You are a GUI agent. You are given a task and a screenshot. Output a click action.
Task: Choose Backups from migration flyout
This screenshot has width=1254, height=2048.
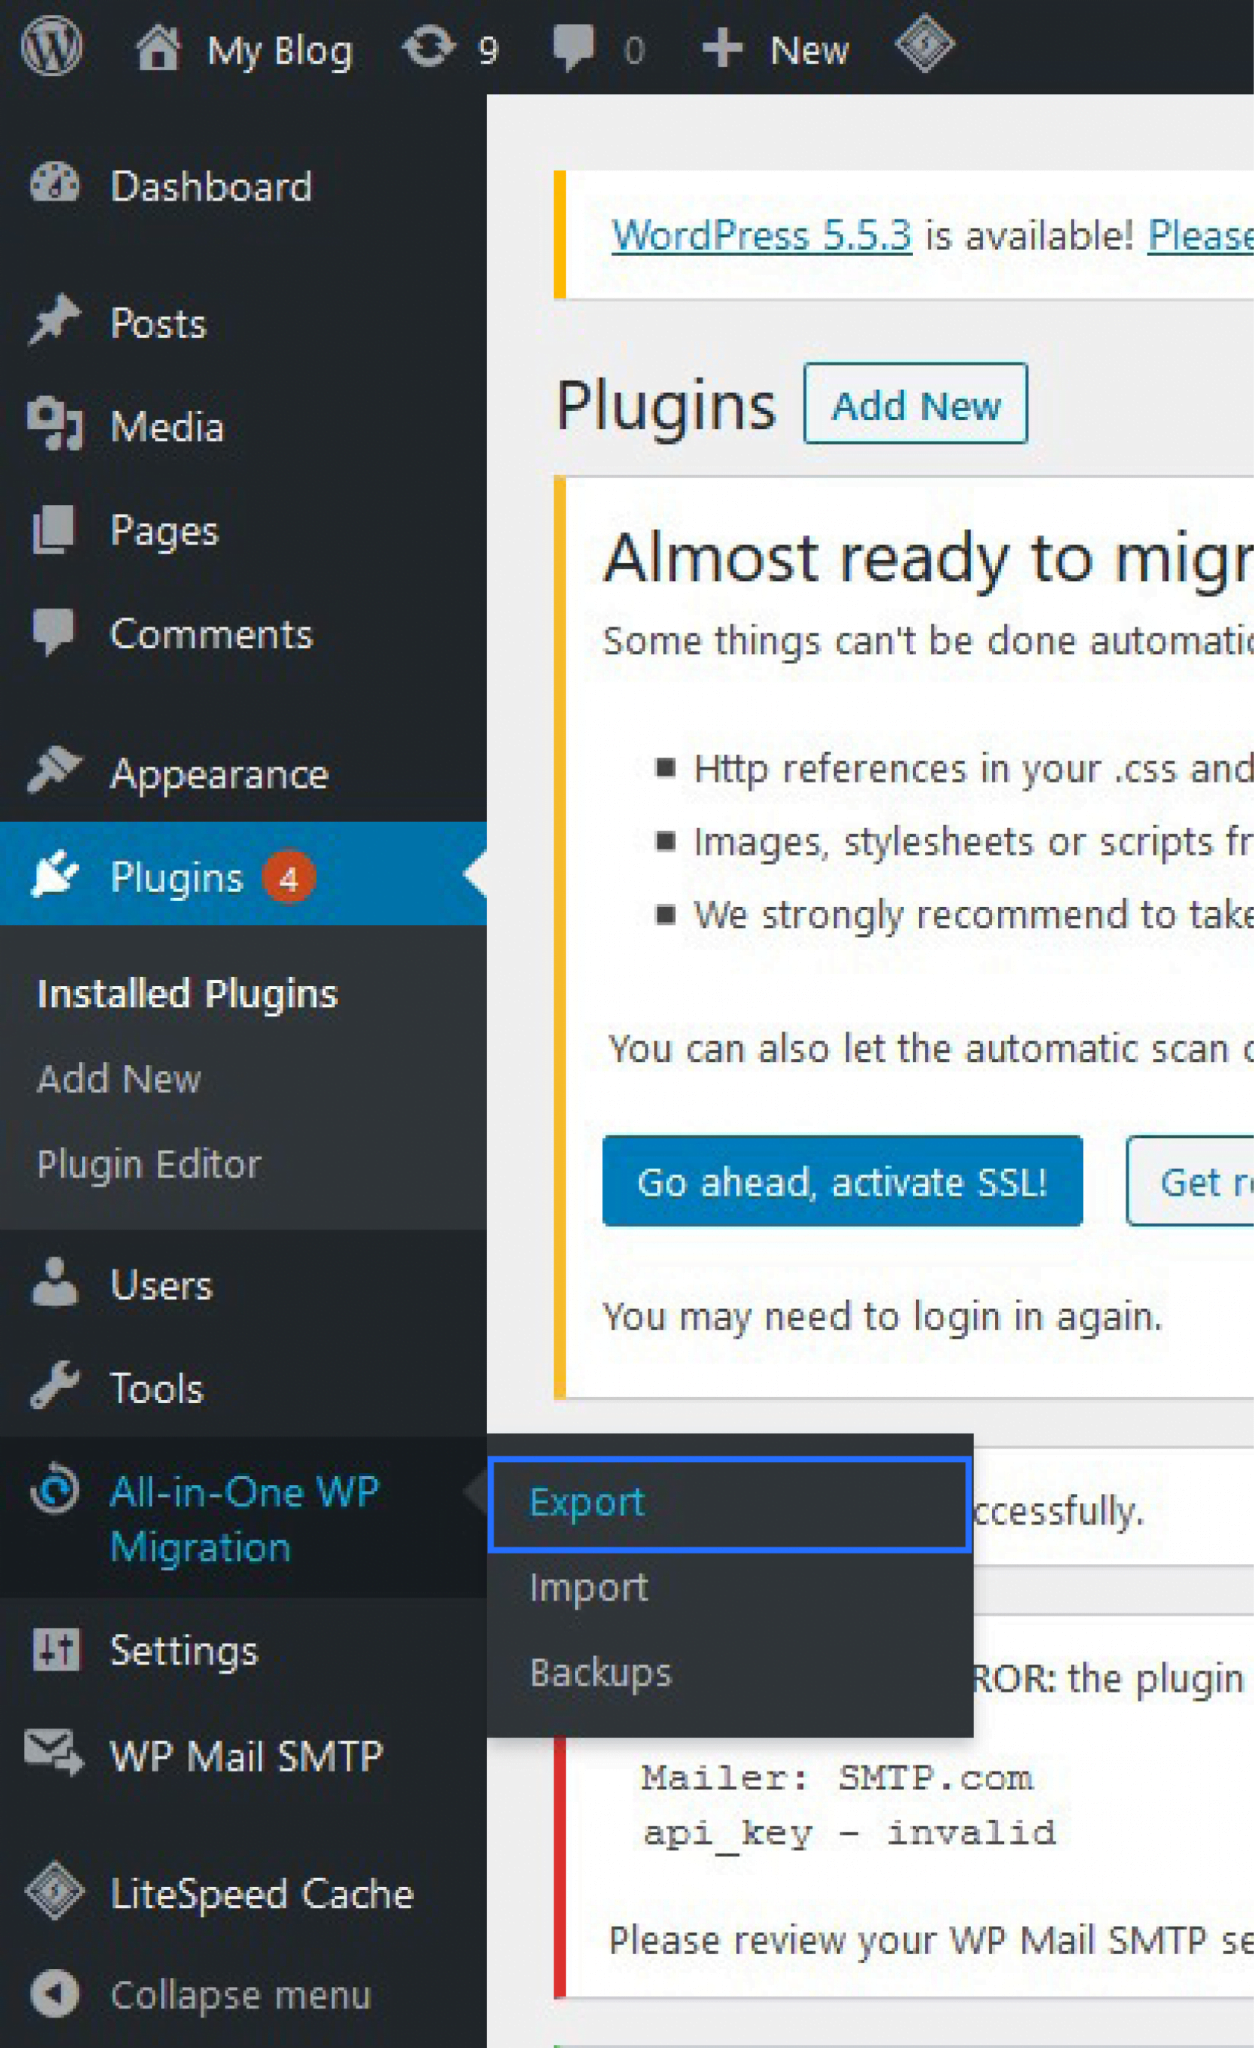point(601,1673)
